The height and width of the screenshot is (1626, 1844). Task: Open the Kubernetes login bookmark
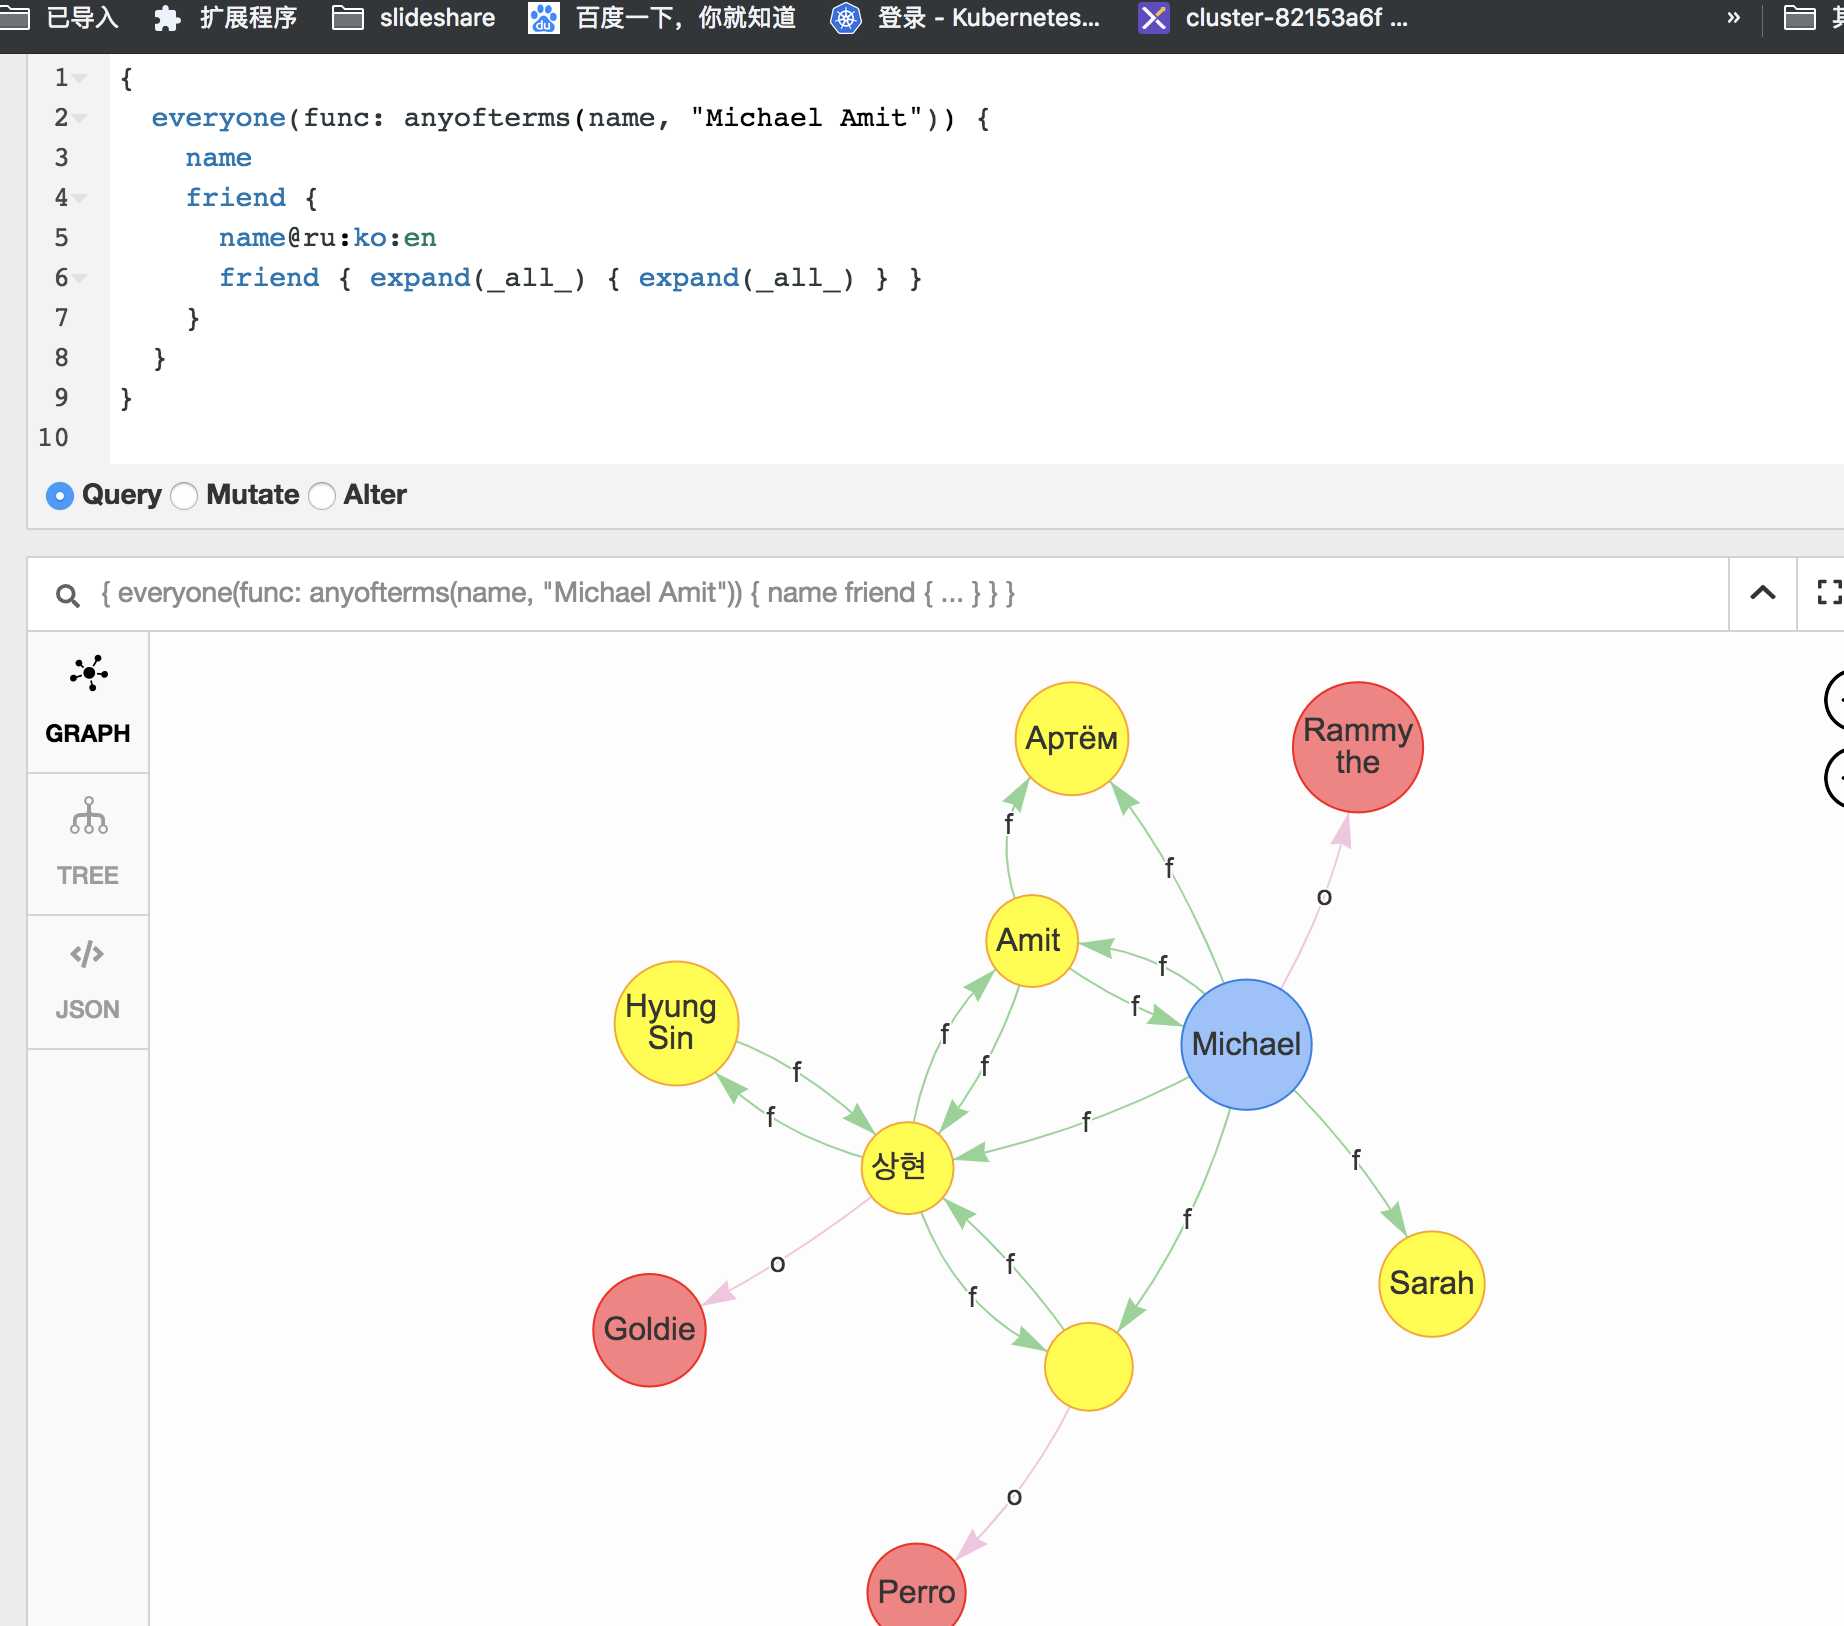point(965,18)
